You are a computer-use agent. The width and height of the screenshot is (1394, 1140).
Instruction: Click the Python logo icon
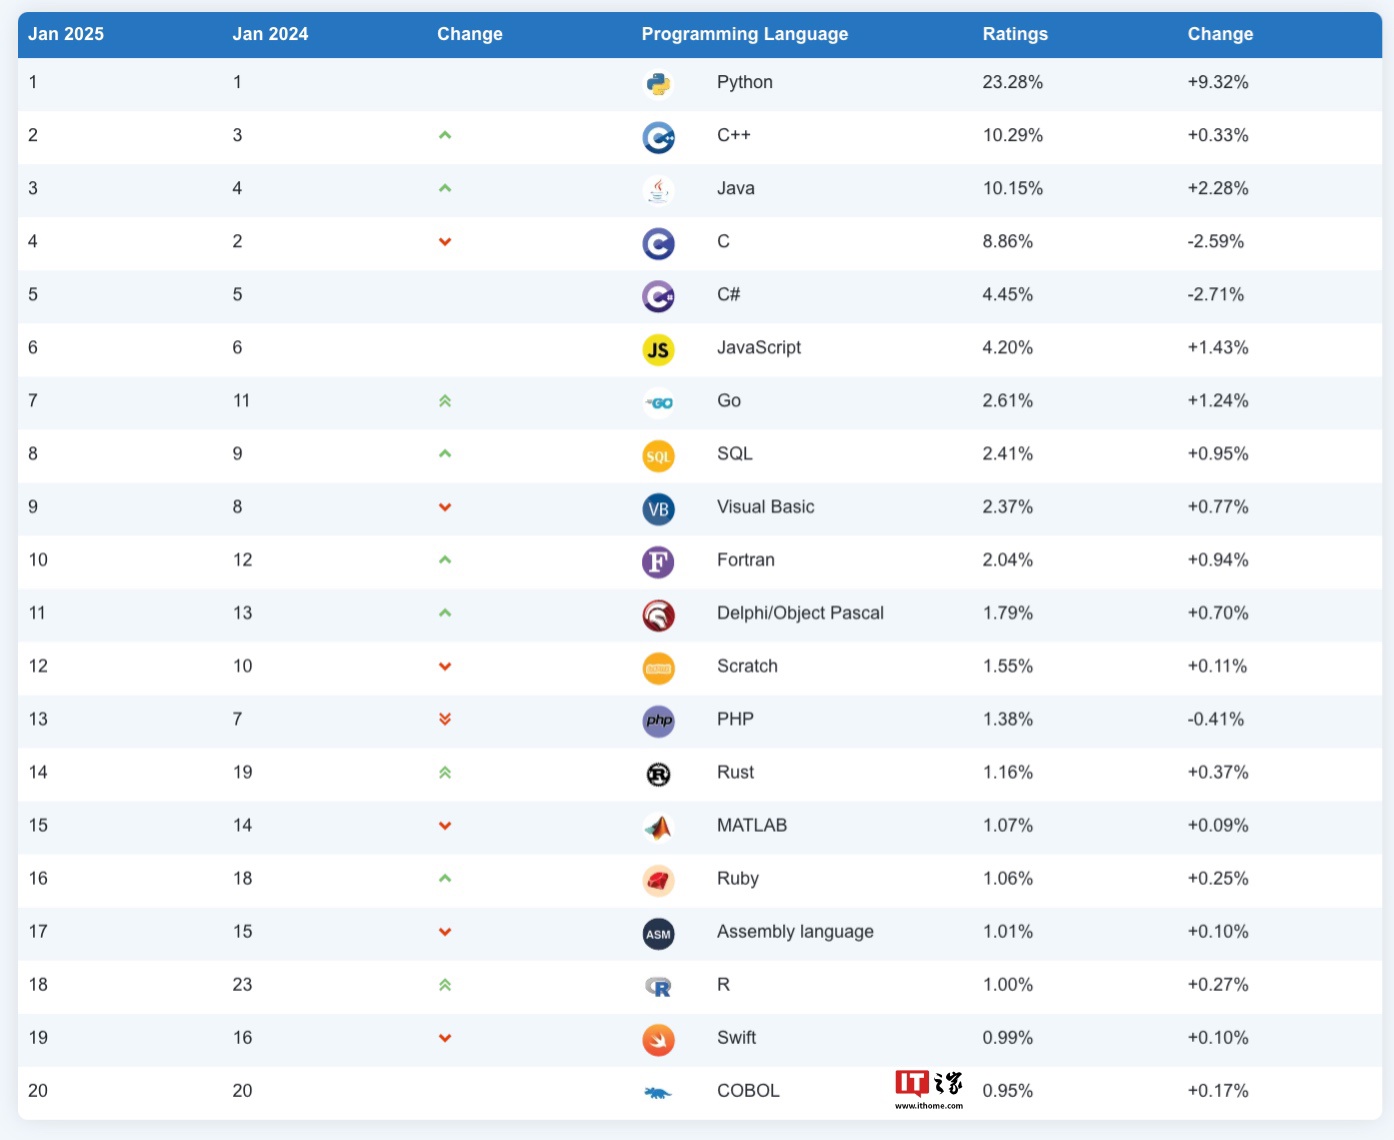[x=658, y=84]
